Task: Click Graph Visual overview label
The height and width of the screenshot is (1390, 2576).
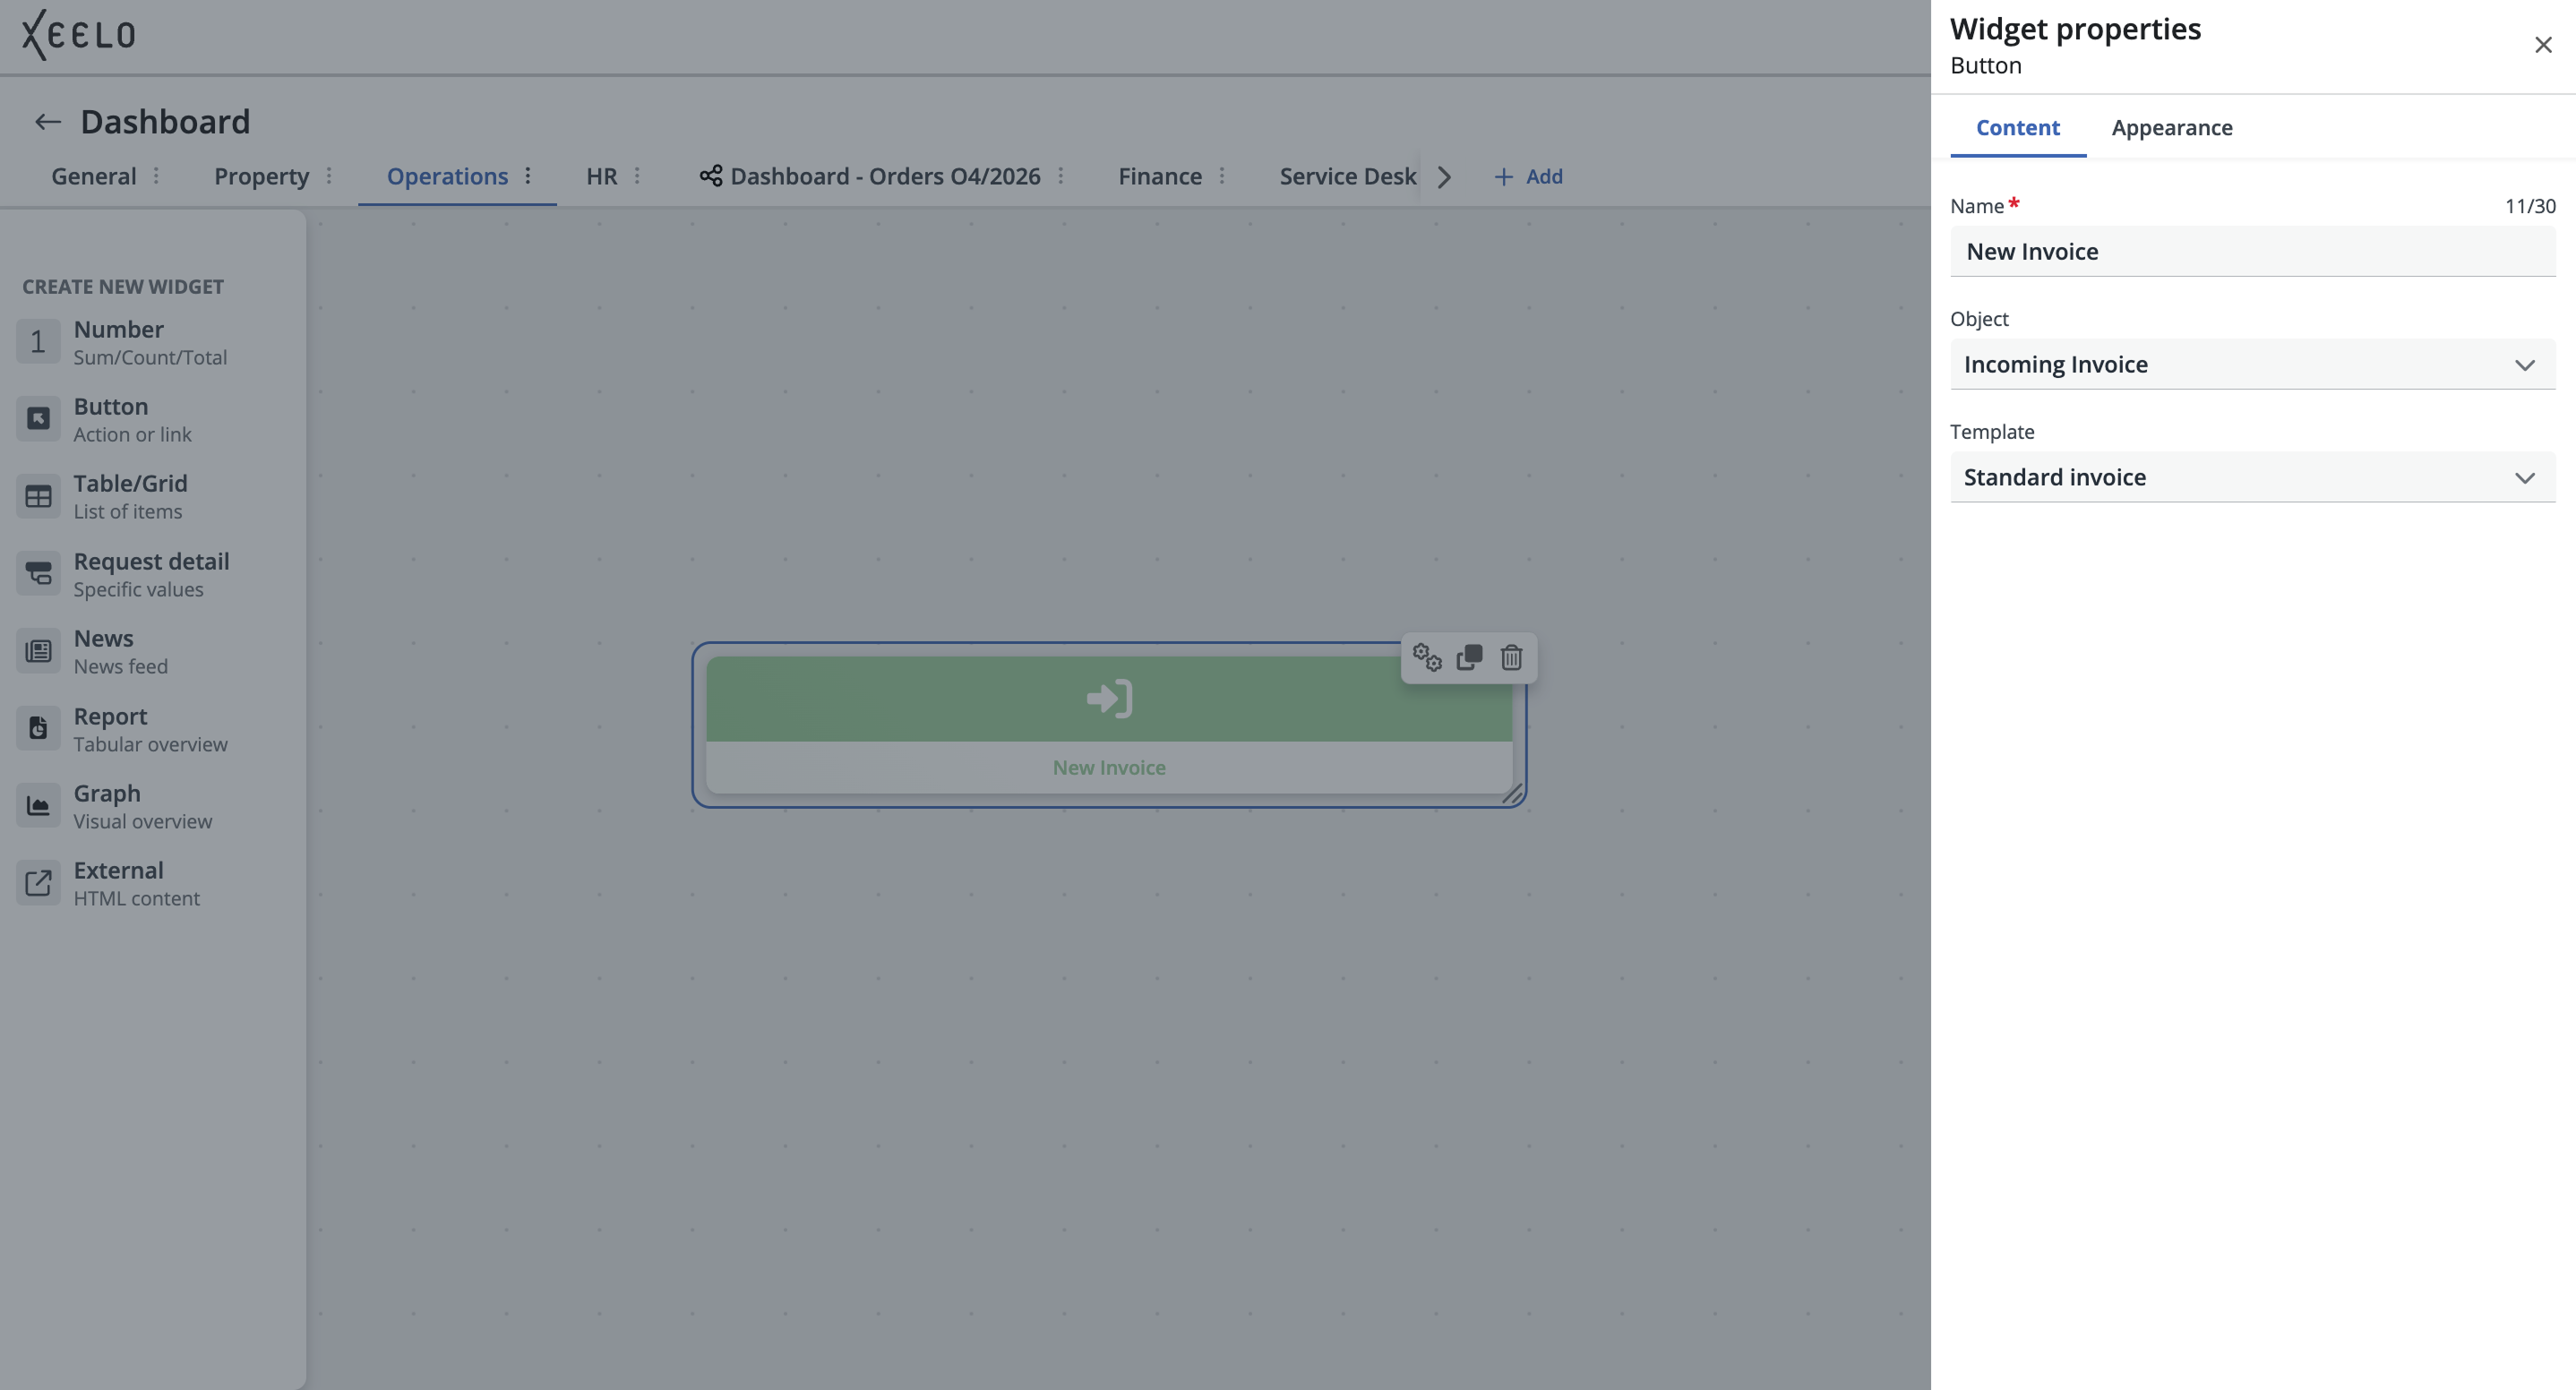Action: (x=143, y=806)
